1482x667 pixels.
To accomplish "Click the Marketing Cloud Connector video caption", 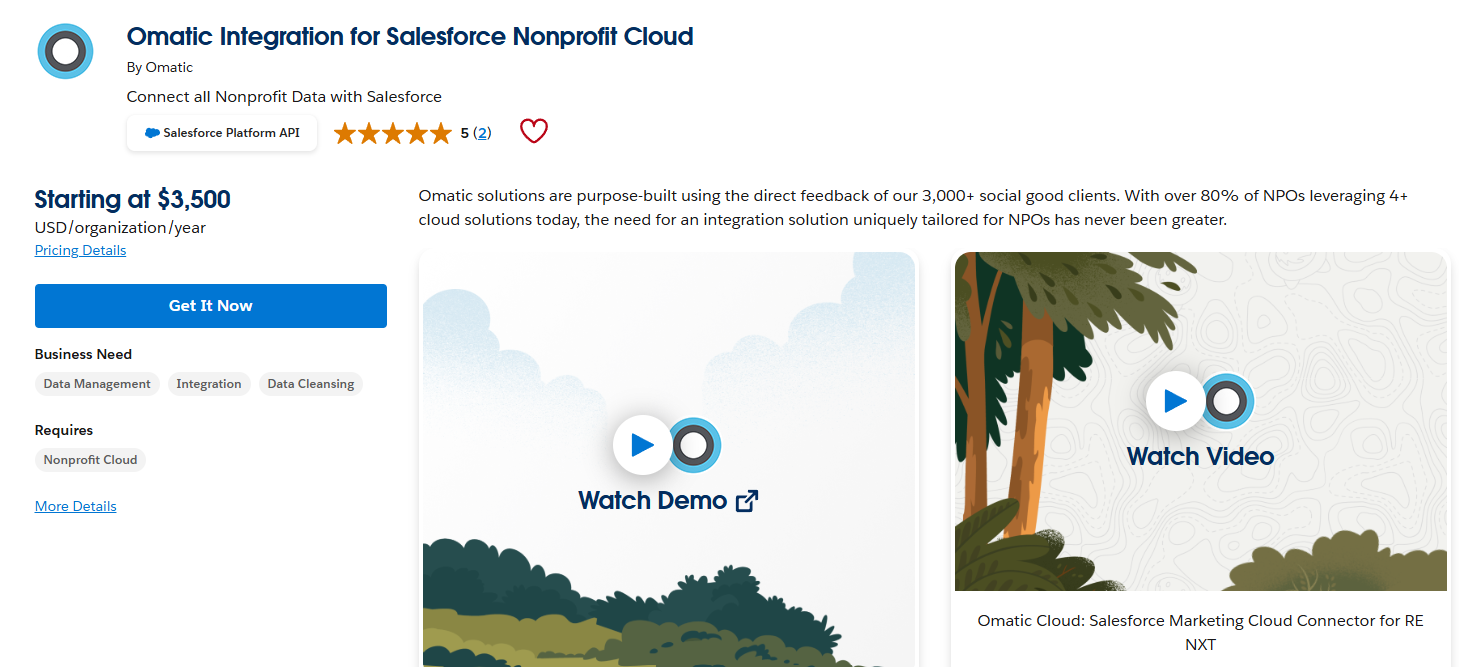I will click(x=1200, y=632).
